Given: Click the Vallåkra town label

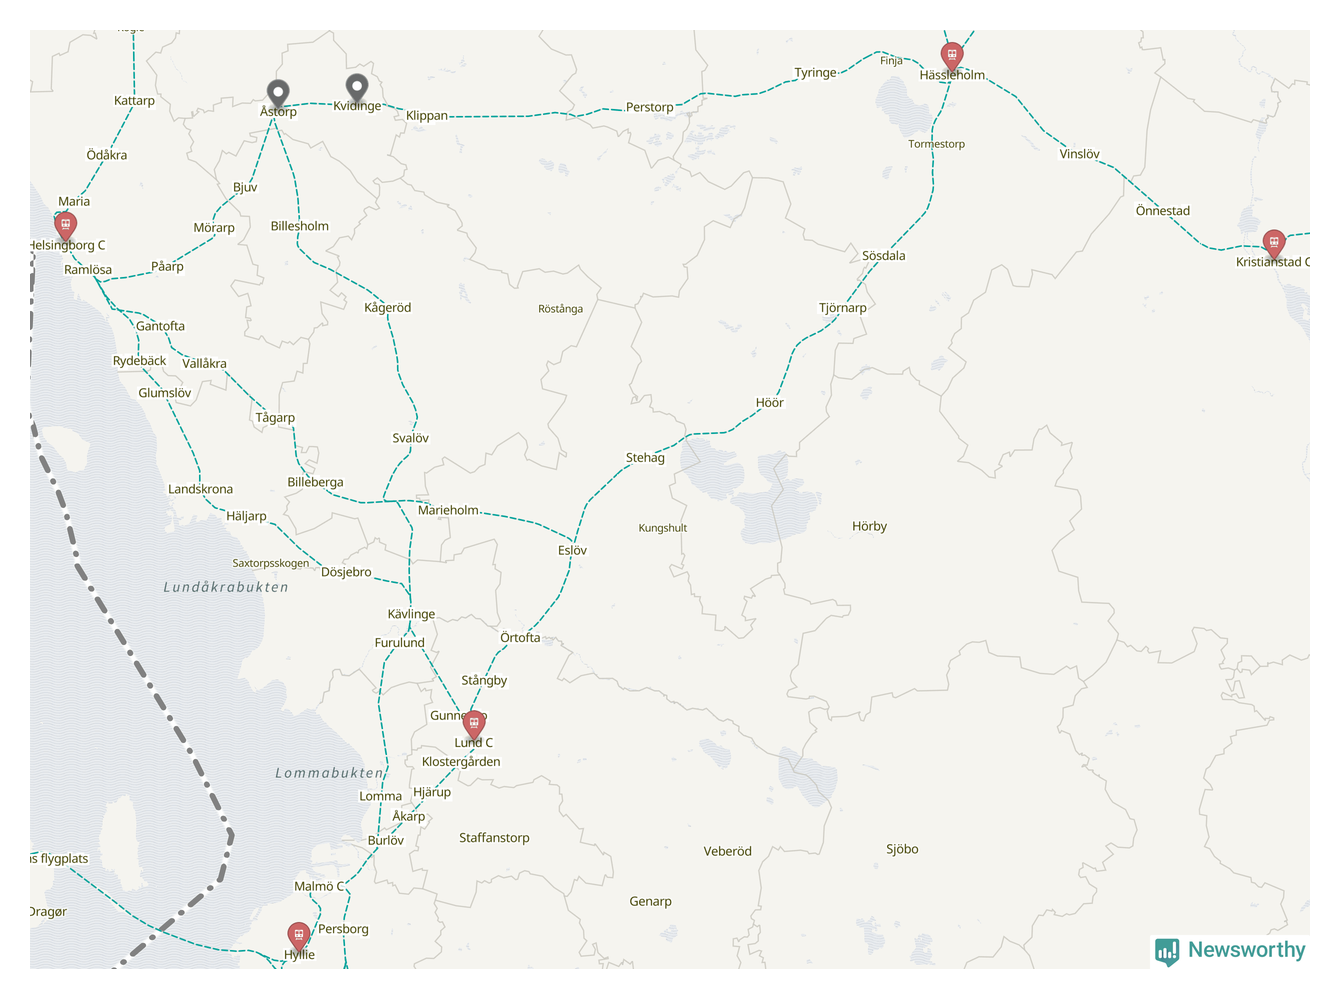Looking at the screenshot, I should point(204,364).
